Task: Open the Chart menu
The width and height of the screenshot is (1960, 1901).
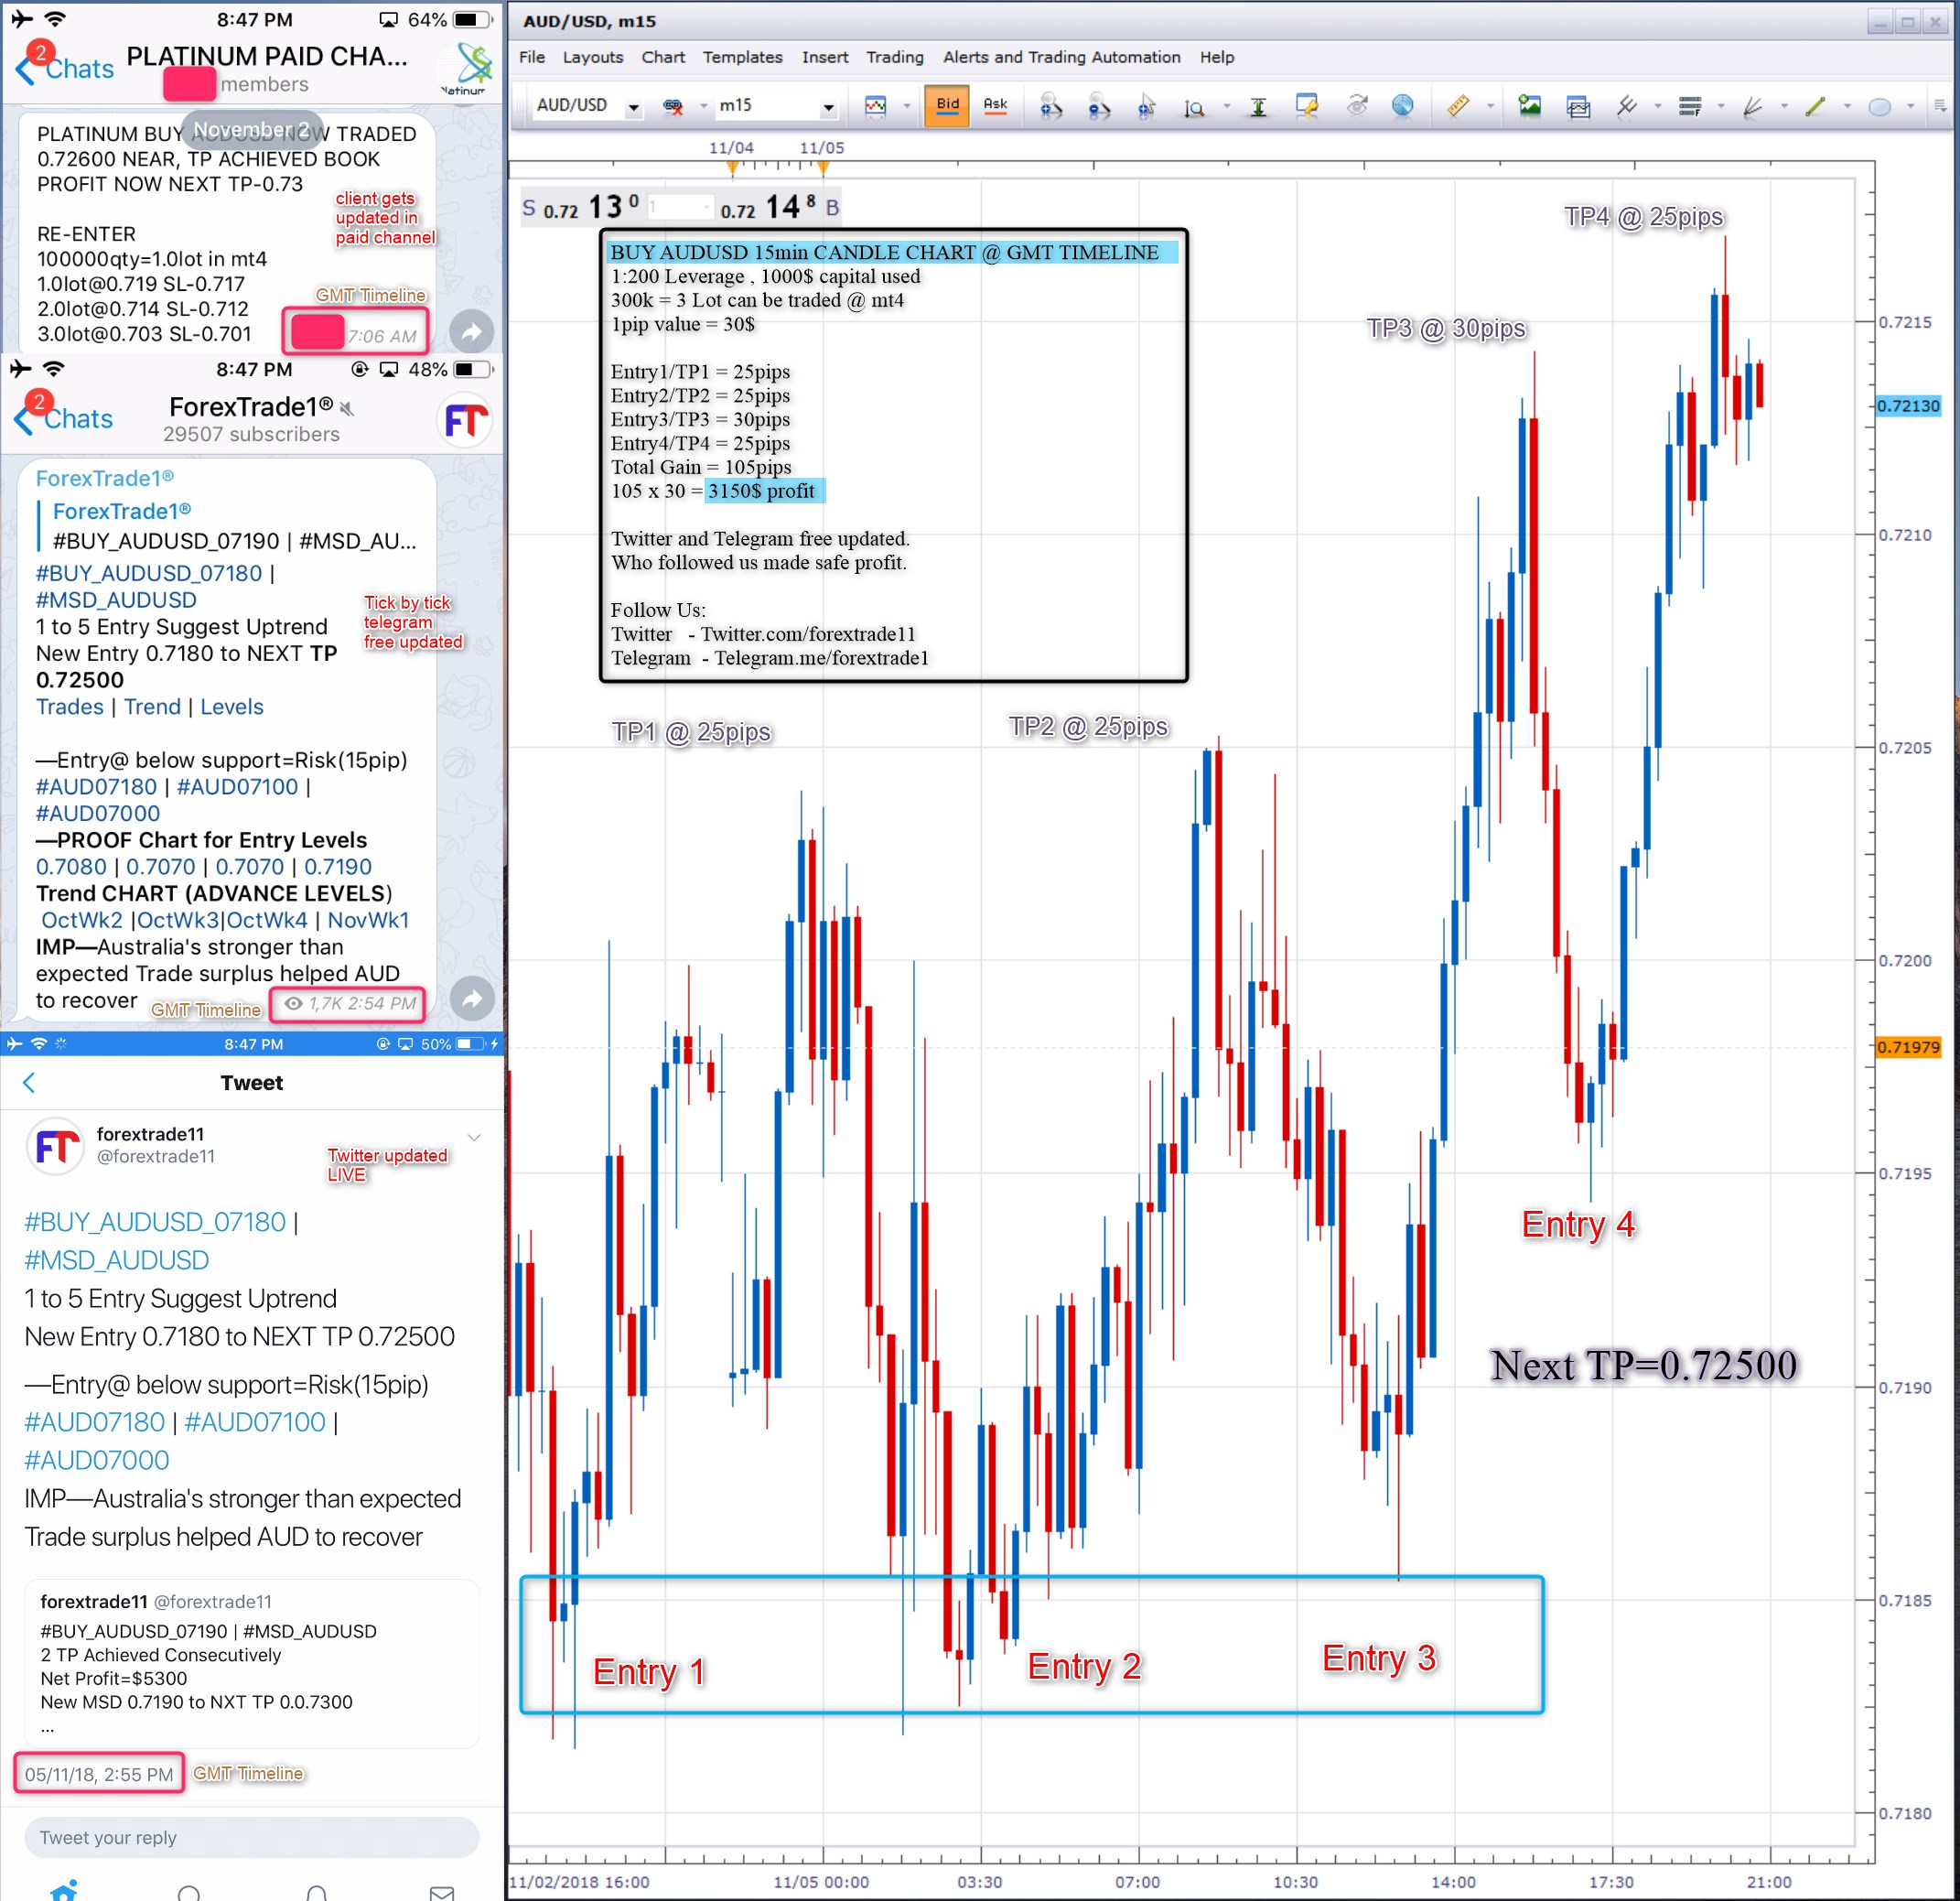Action: pos(663,57)
